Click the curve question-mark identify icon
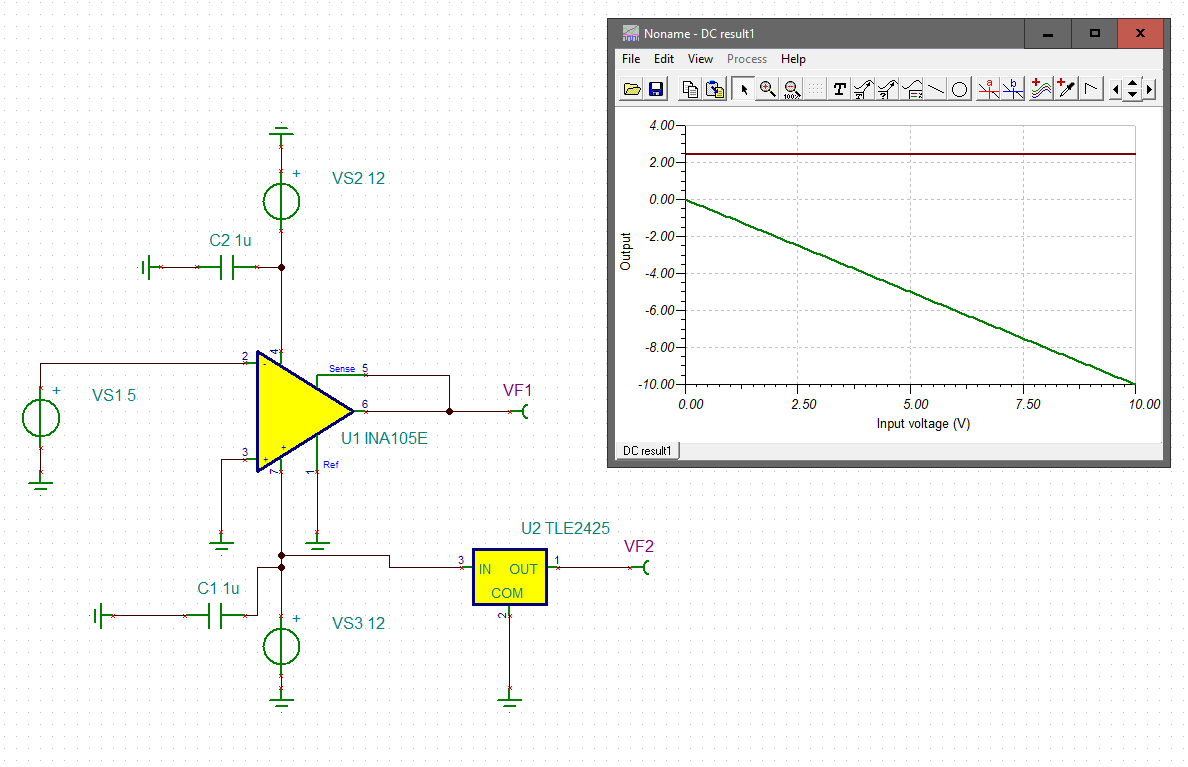This screenshot has width=1188, height=767. [x=887, y=89]
